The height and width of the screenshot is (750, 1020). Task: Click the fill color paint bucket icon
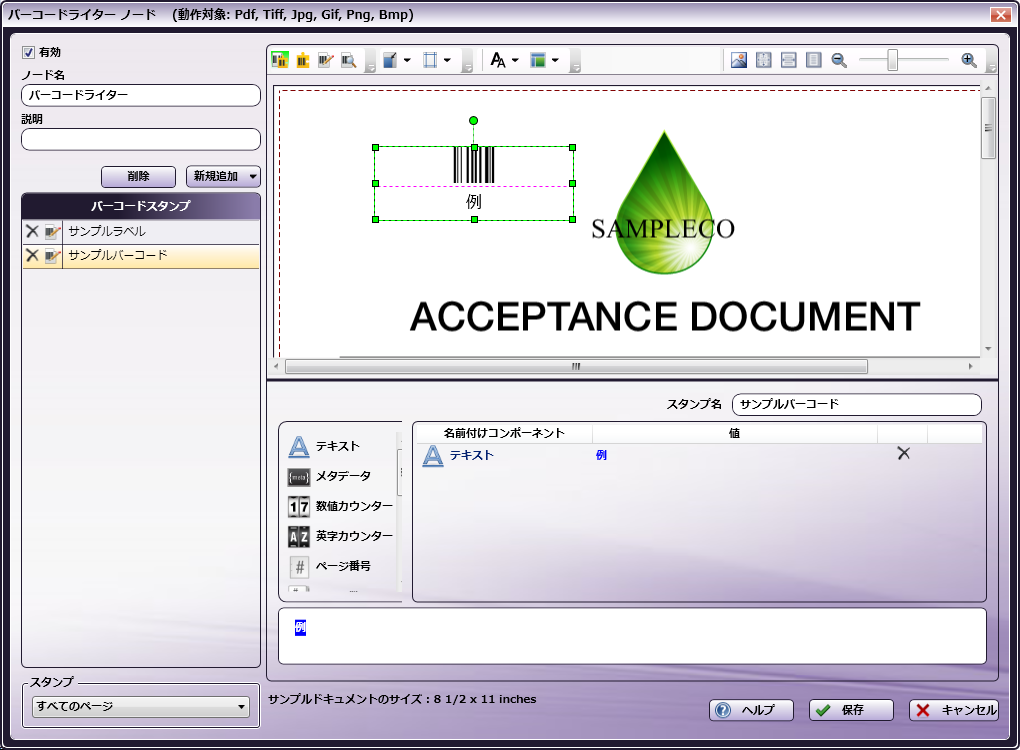(x=390, y=60)
